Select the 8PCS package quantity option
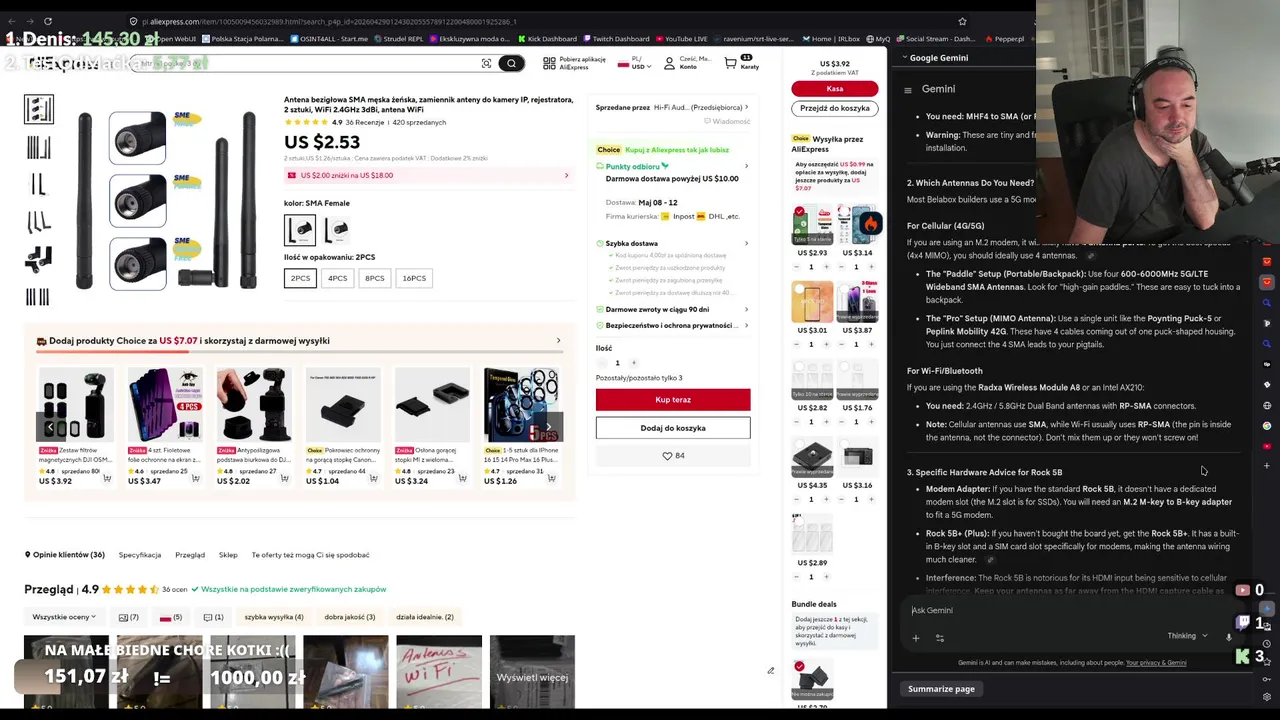Viewport: 1280px width, 720px height. click(x=374, y=278)
